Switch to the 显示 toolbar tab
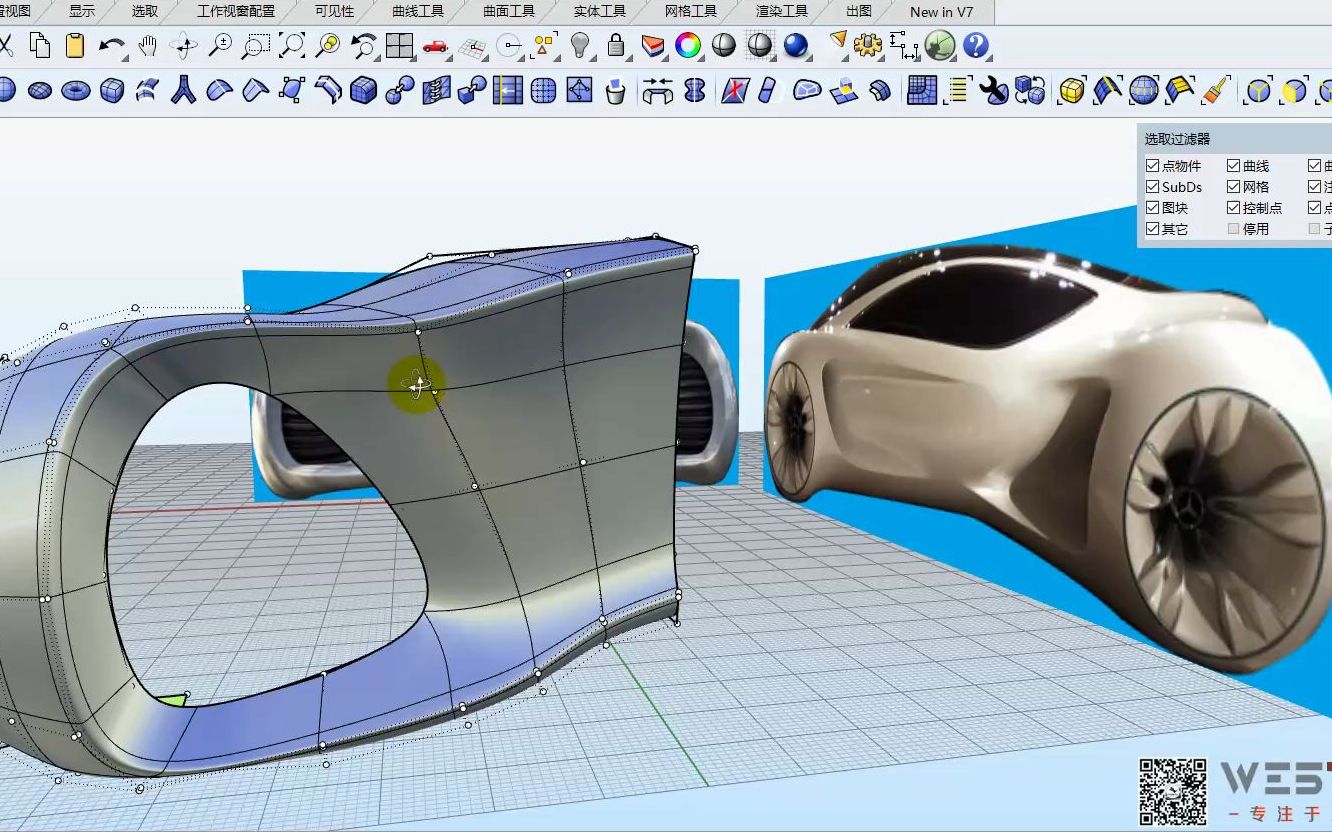The image size is (1332, 832). [82, 12]
